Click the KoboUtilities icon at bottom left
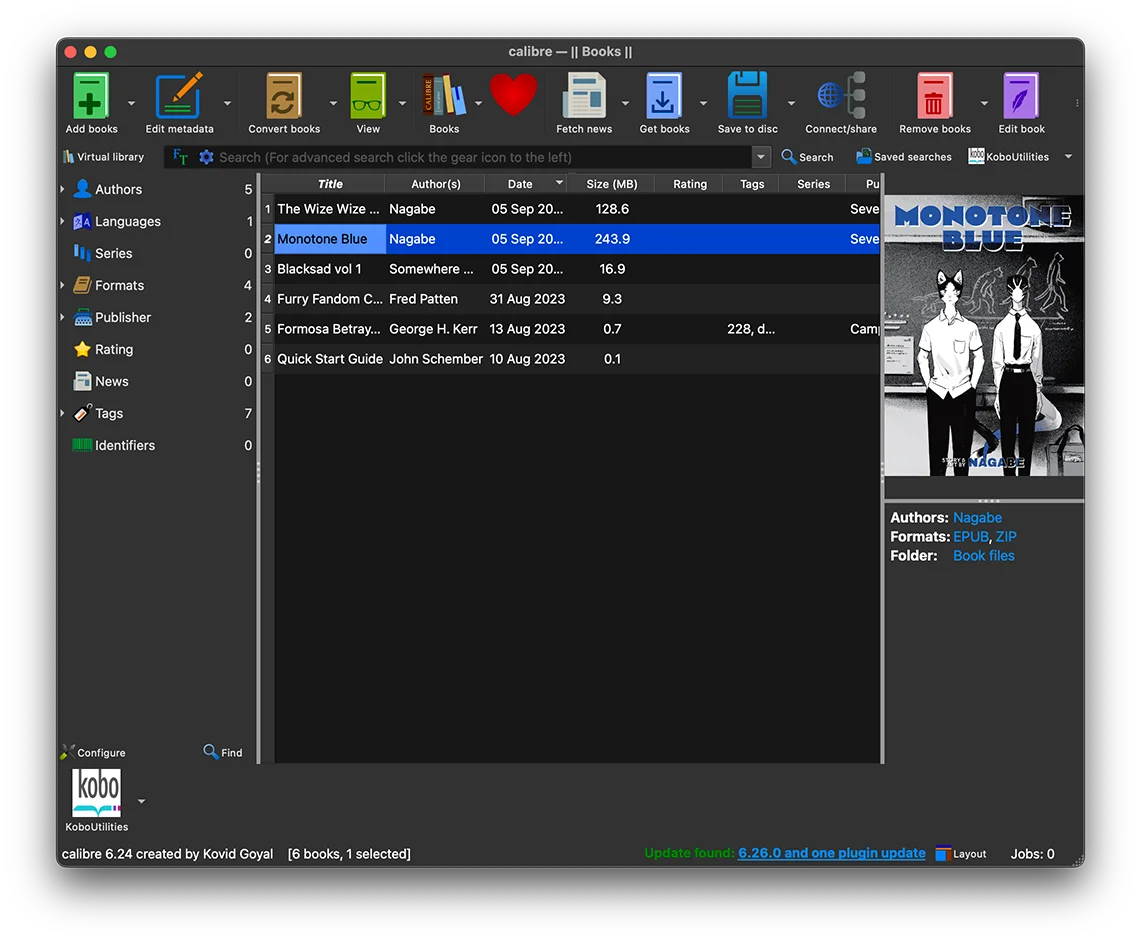 coord(97,793)
